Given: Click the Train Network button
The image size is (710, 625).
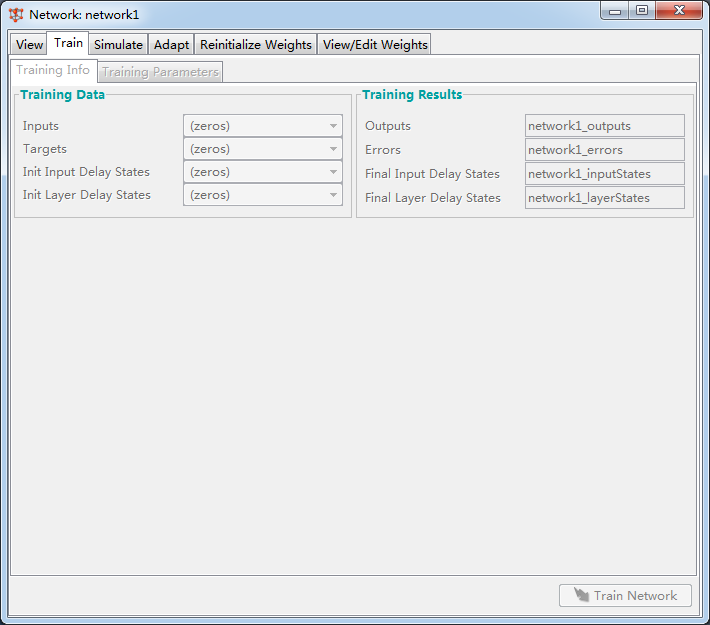Looking at the screenshot, I should click(x=625, y=595).
